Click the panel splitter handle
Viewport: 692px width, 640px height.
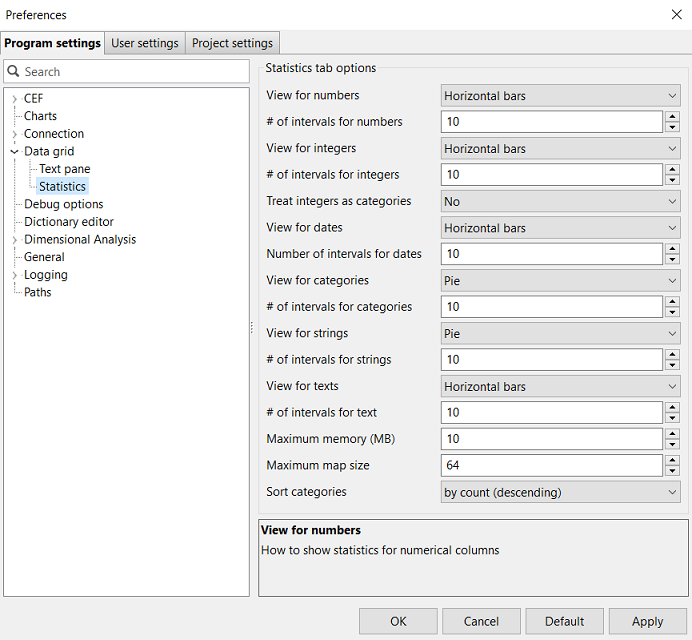(252, 327)
